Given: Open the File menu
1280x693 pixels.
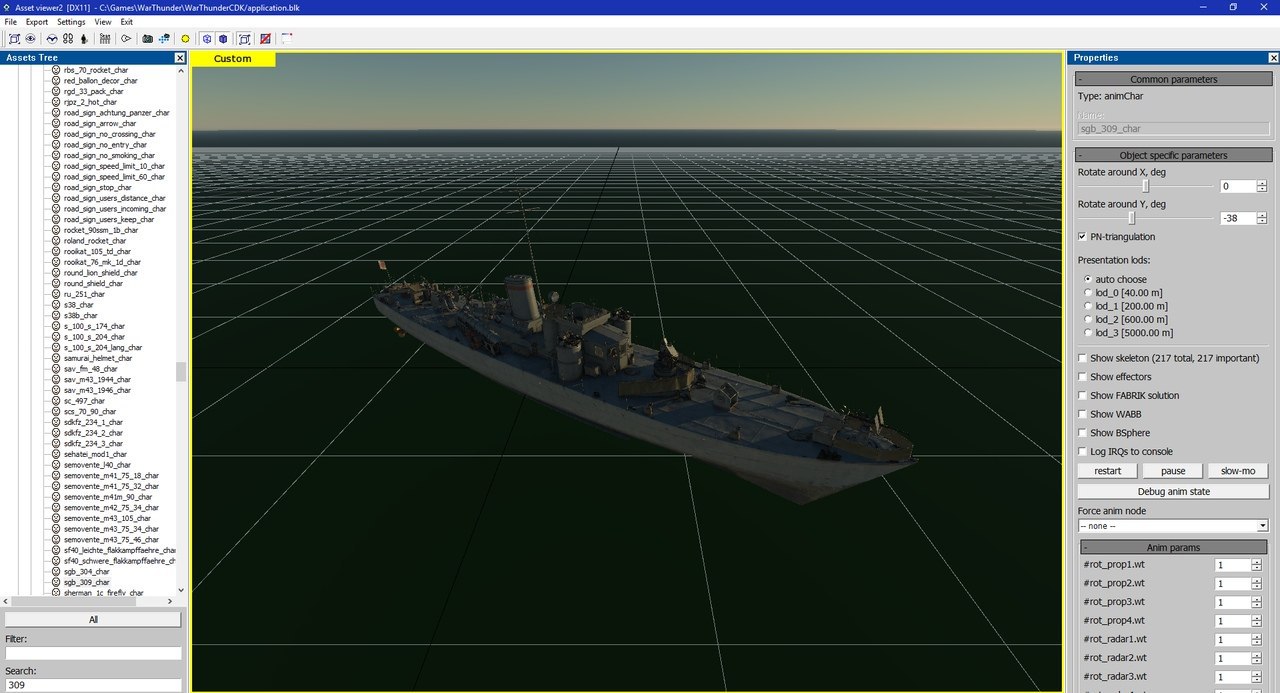Looking at the screenshot, I should [10, 21].
